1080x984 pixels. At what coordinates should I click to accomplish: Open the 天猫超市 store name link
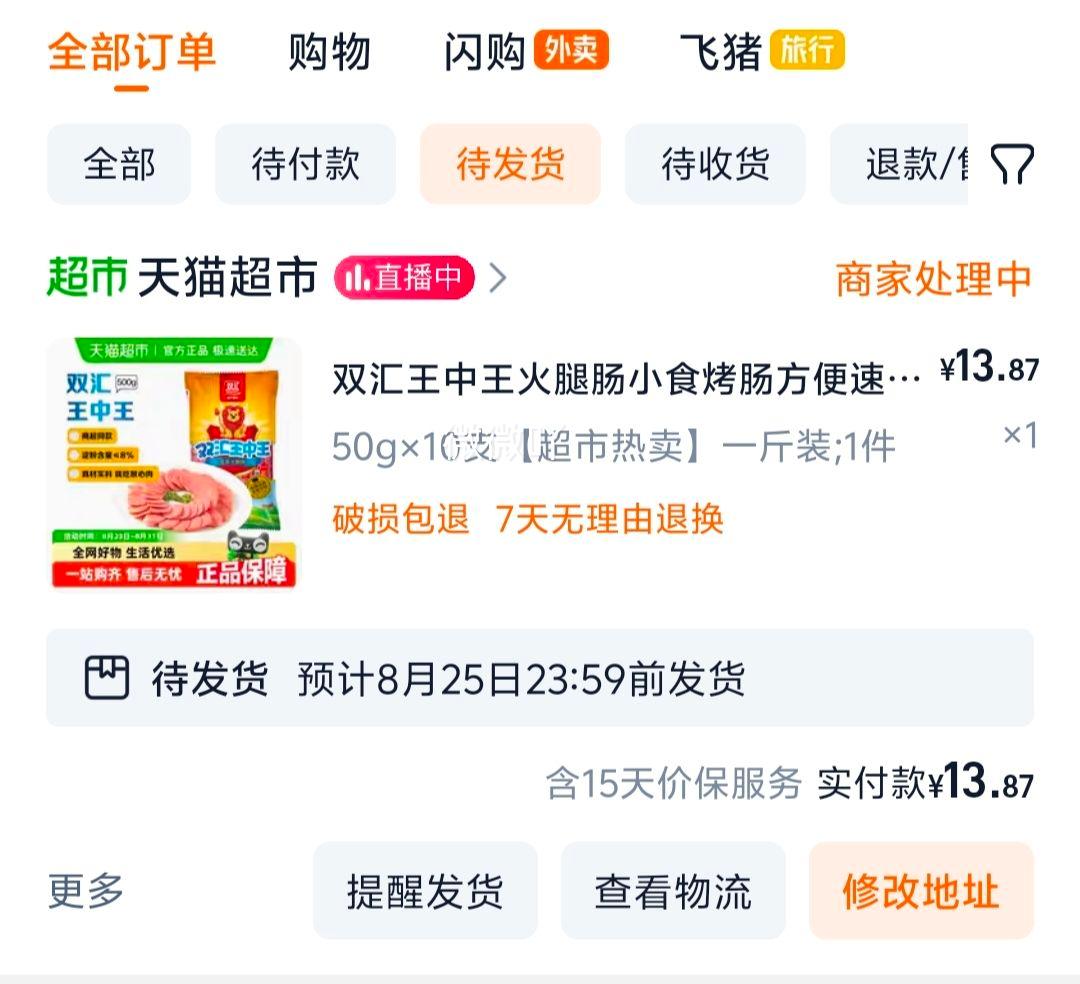click(x=228, y=278)
